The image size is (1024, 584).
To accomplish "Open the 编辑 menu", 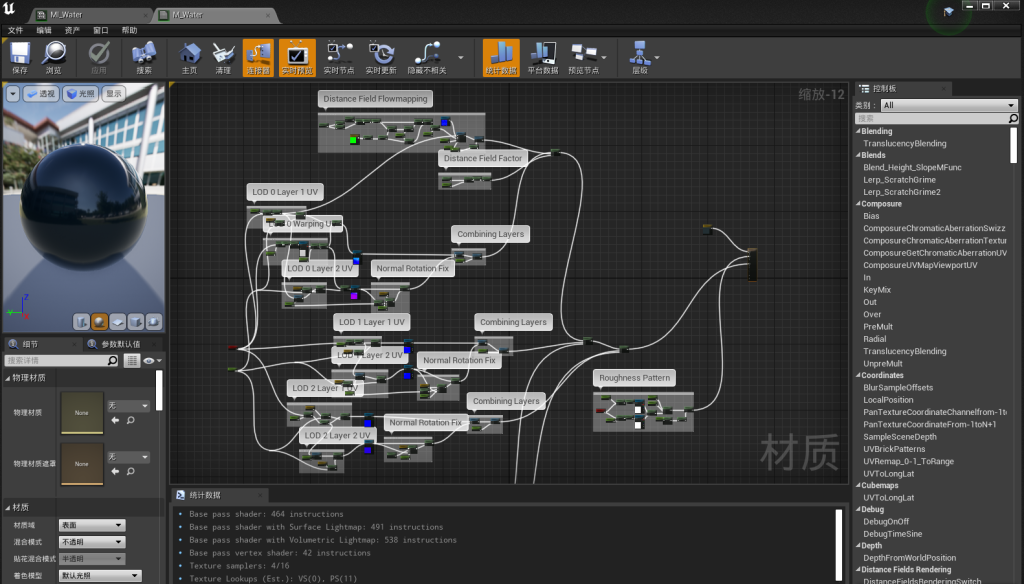I will pyautogui.click(x=44, y=30).
